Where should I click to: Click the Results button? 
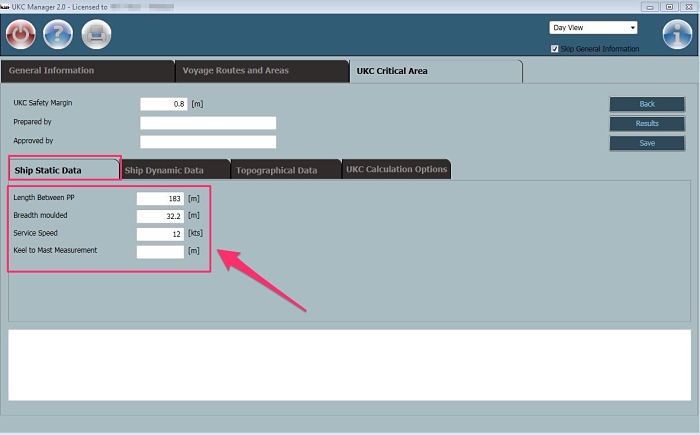click(x=647, y=124)
